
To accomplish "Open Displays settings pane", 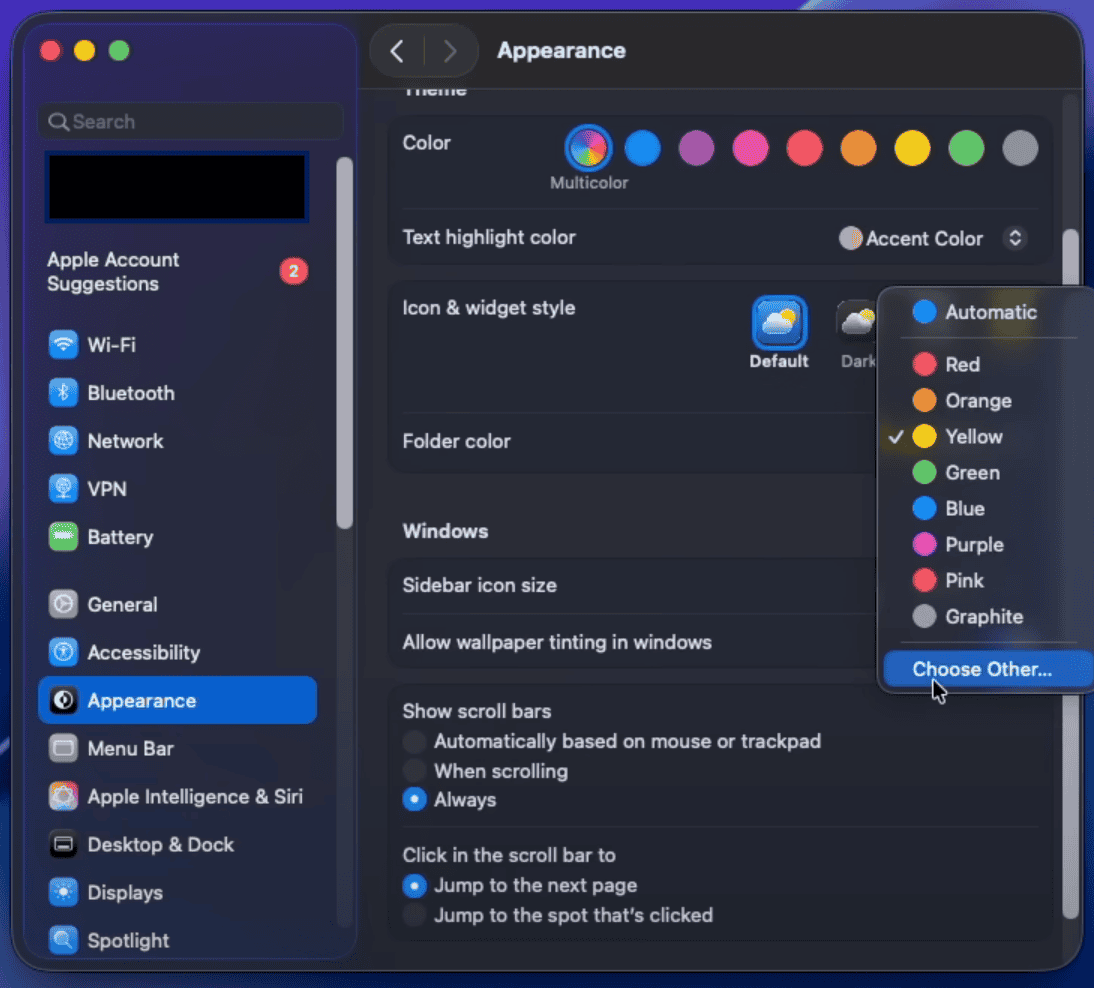I will point(177,892).
